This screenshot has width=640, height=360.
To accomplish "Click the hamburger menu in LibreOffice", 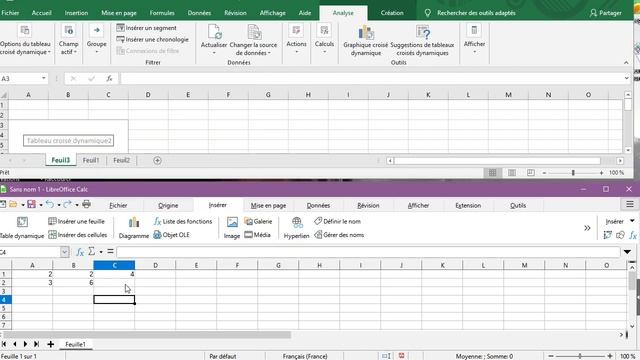I will coord(630,204).
